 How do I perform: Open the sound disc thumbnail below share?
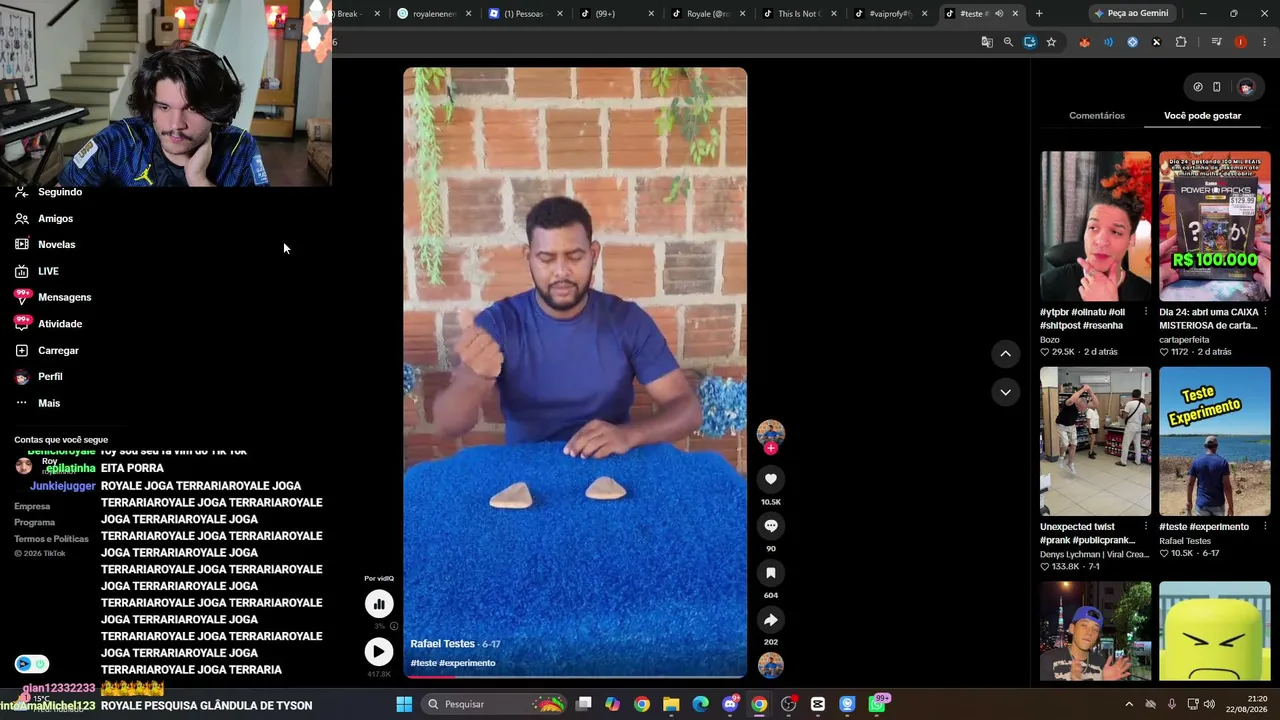770,665
